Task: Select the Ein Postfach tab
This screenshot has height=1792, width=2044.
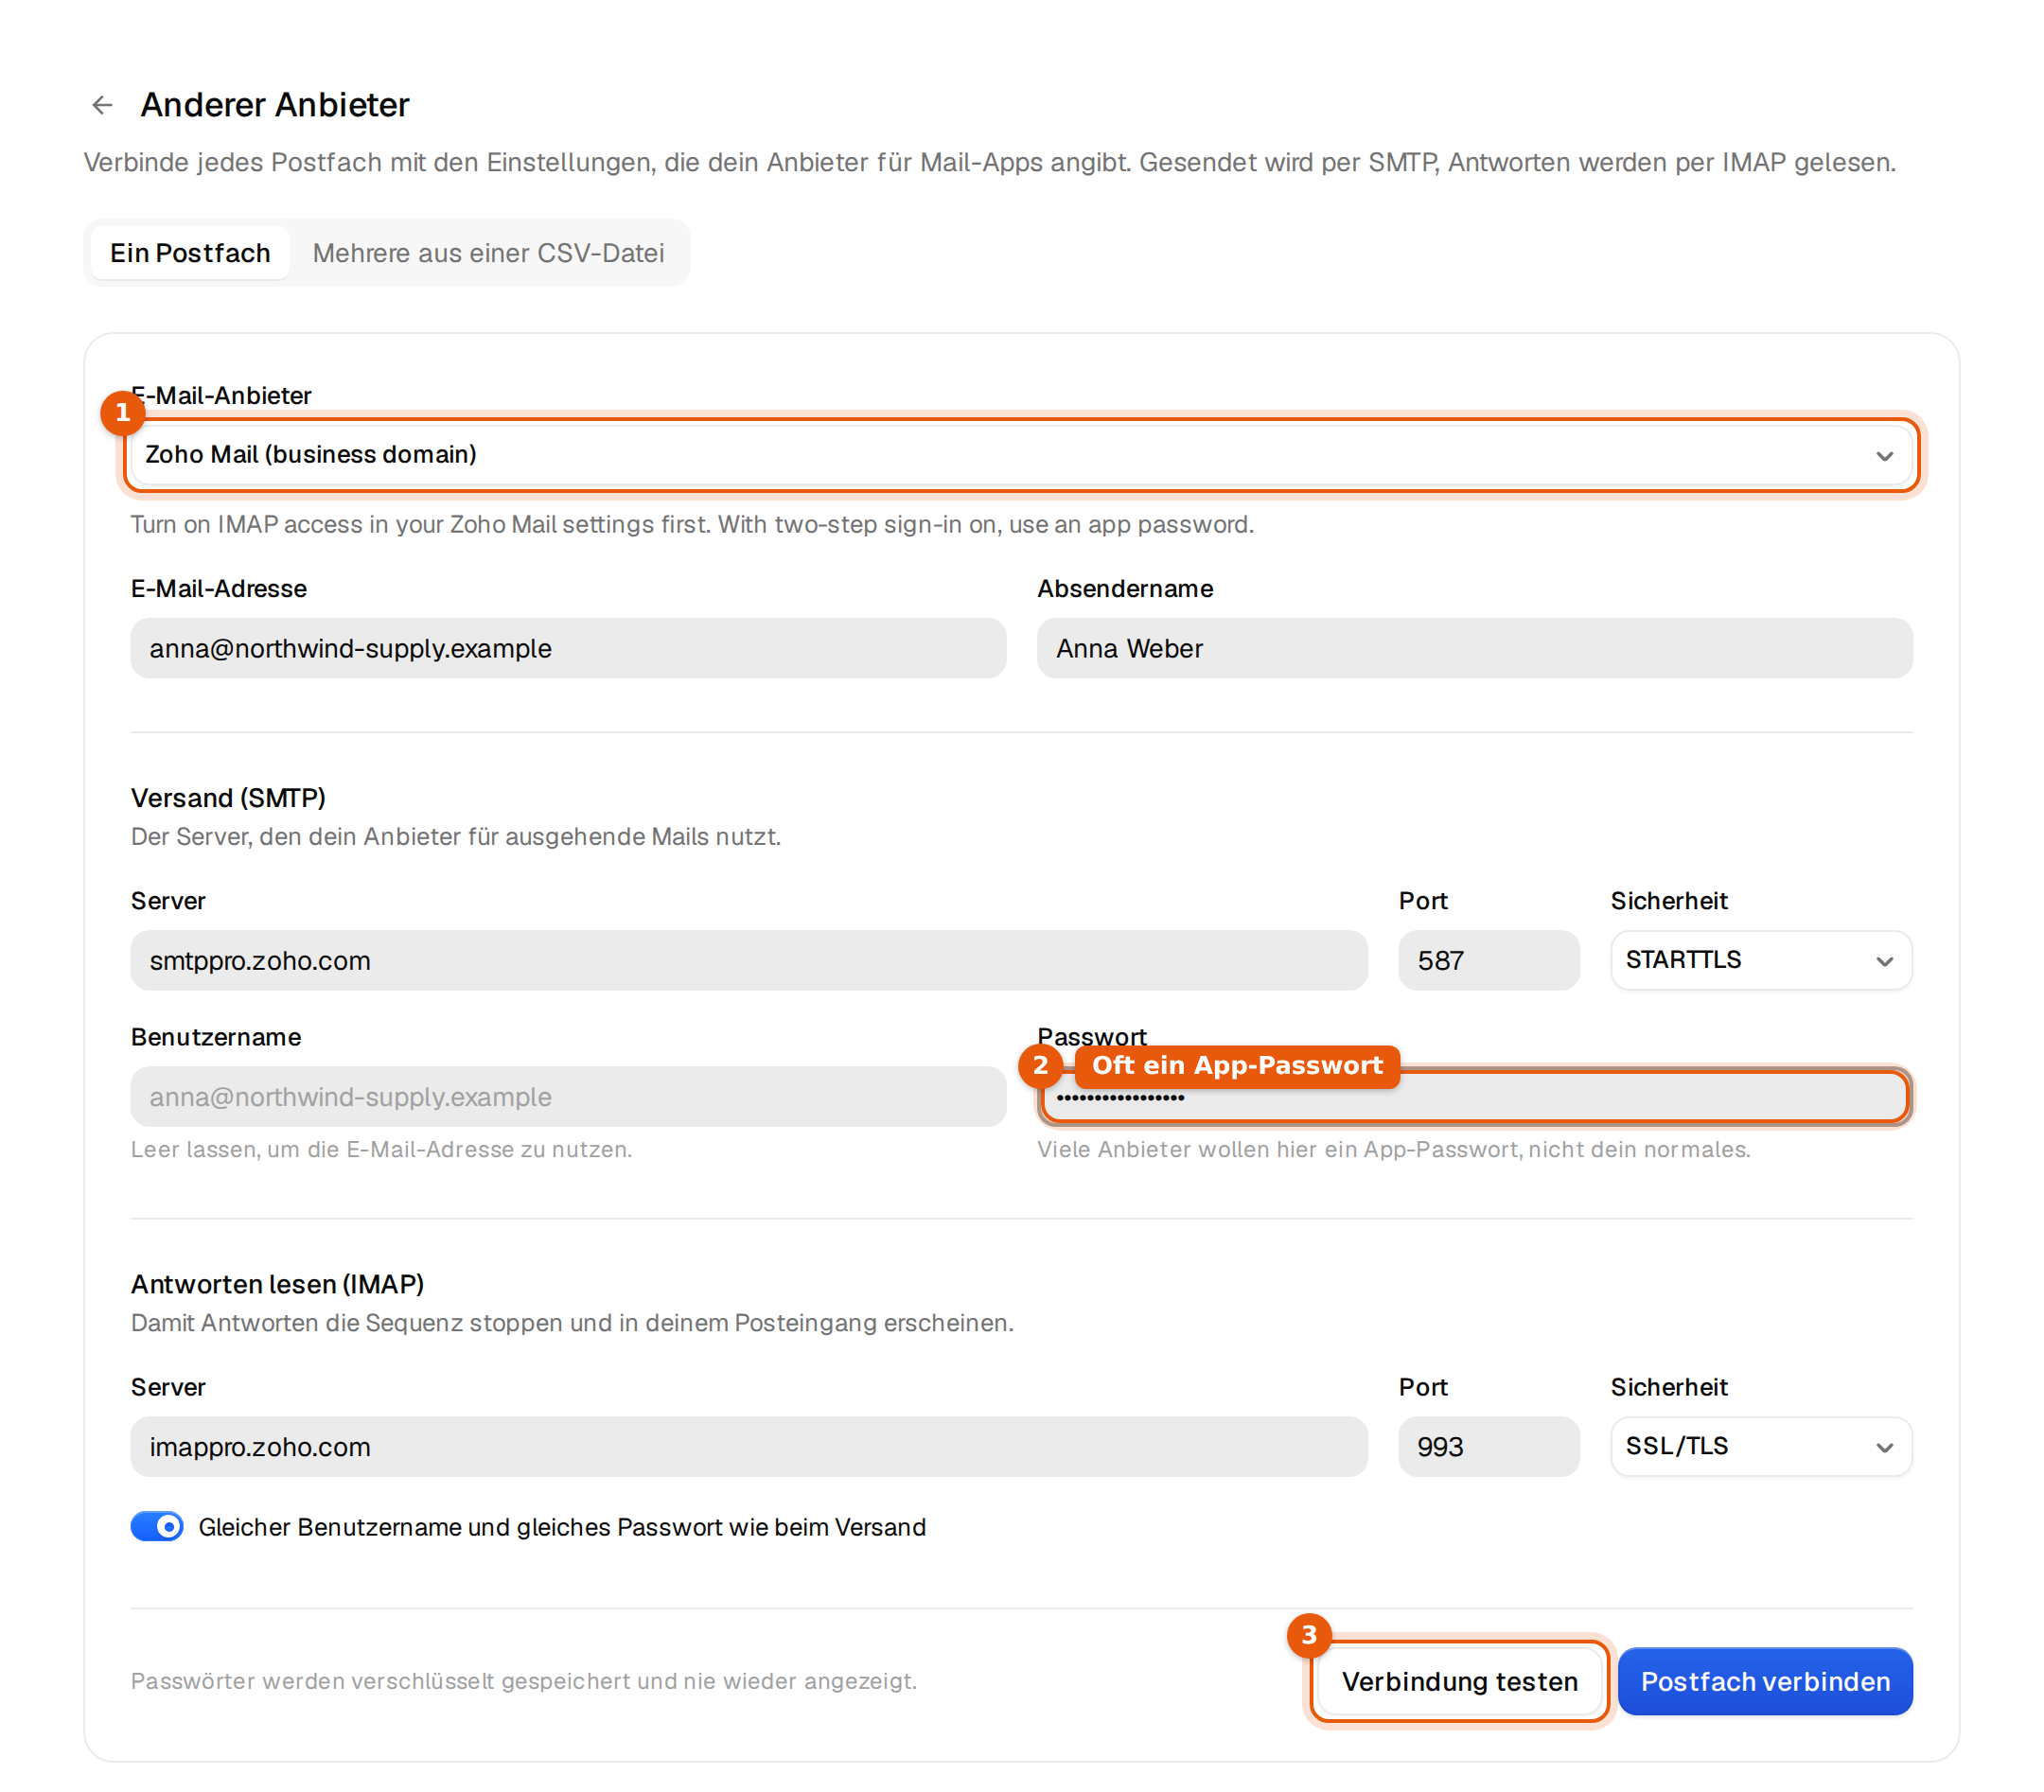Action: [190, 253]
